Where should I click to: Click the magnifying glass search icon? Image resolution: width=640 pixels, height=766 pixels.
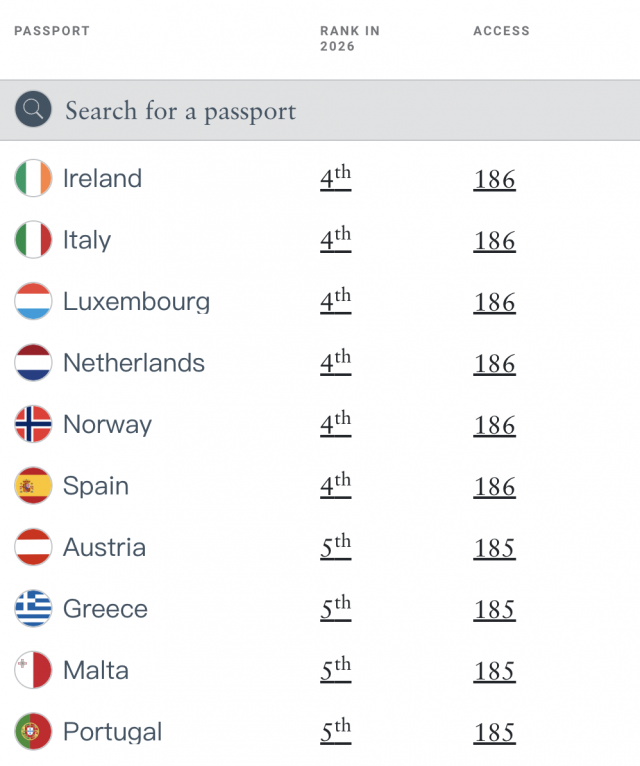pos(33,109)
